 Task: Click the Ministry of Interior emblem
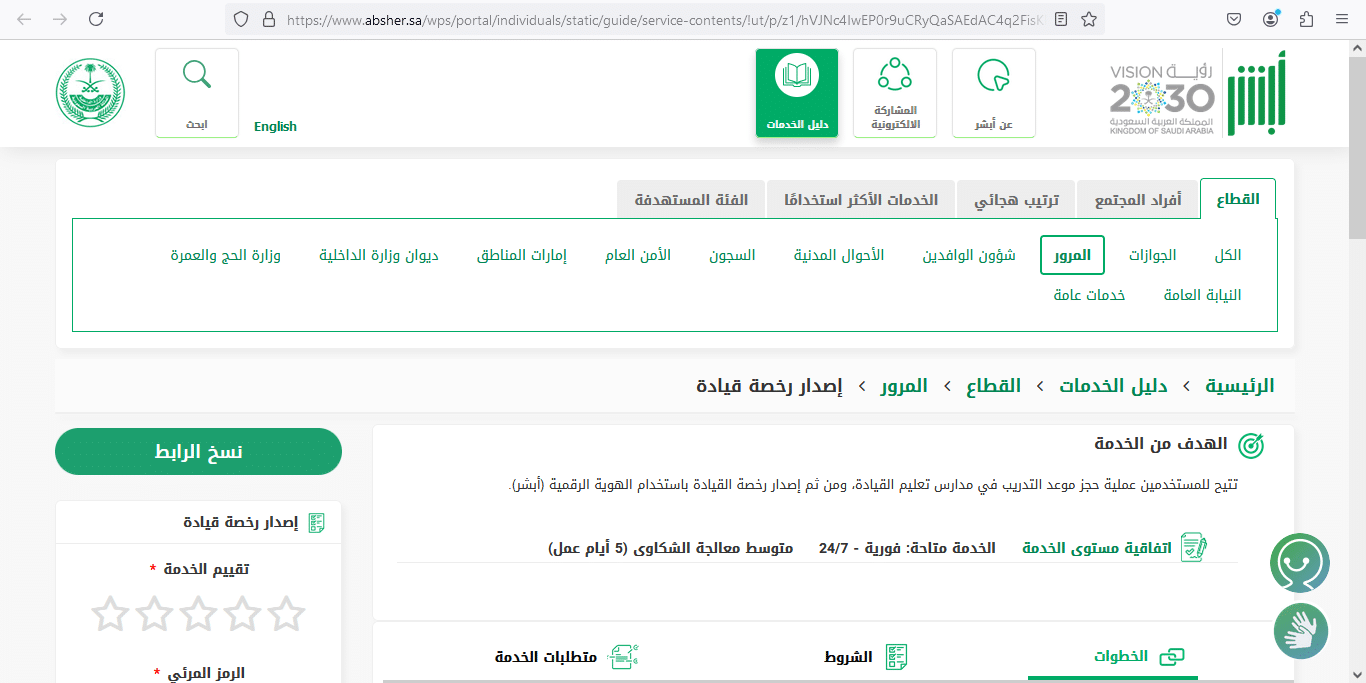pyautogui.click(x=90, y=93)
